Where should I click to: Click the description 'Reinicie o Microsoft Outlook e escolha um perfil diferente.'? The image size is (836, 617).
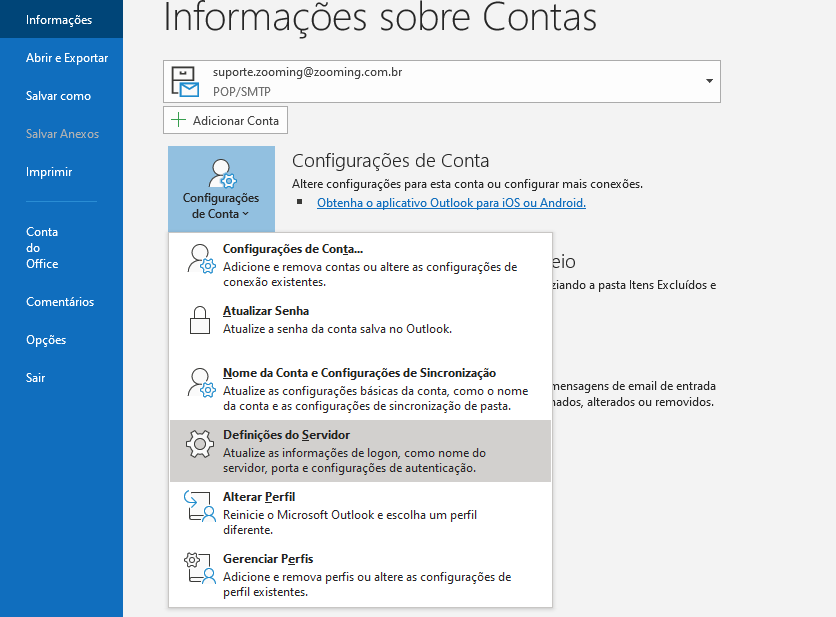point(350,522)
